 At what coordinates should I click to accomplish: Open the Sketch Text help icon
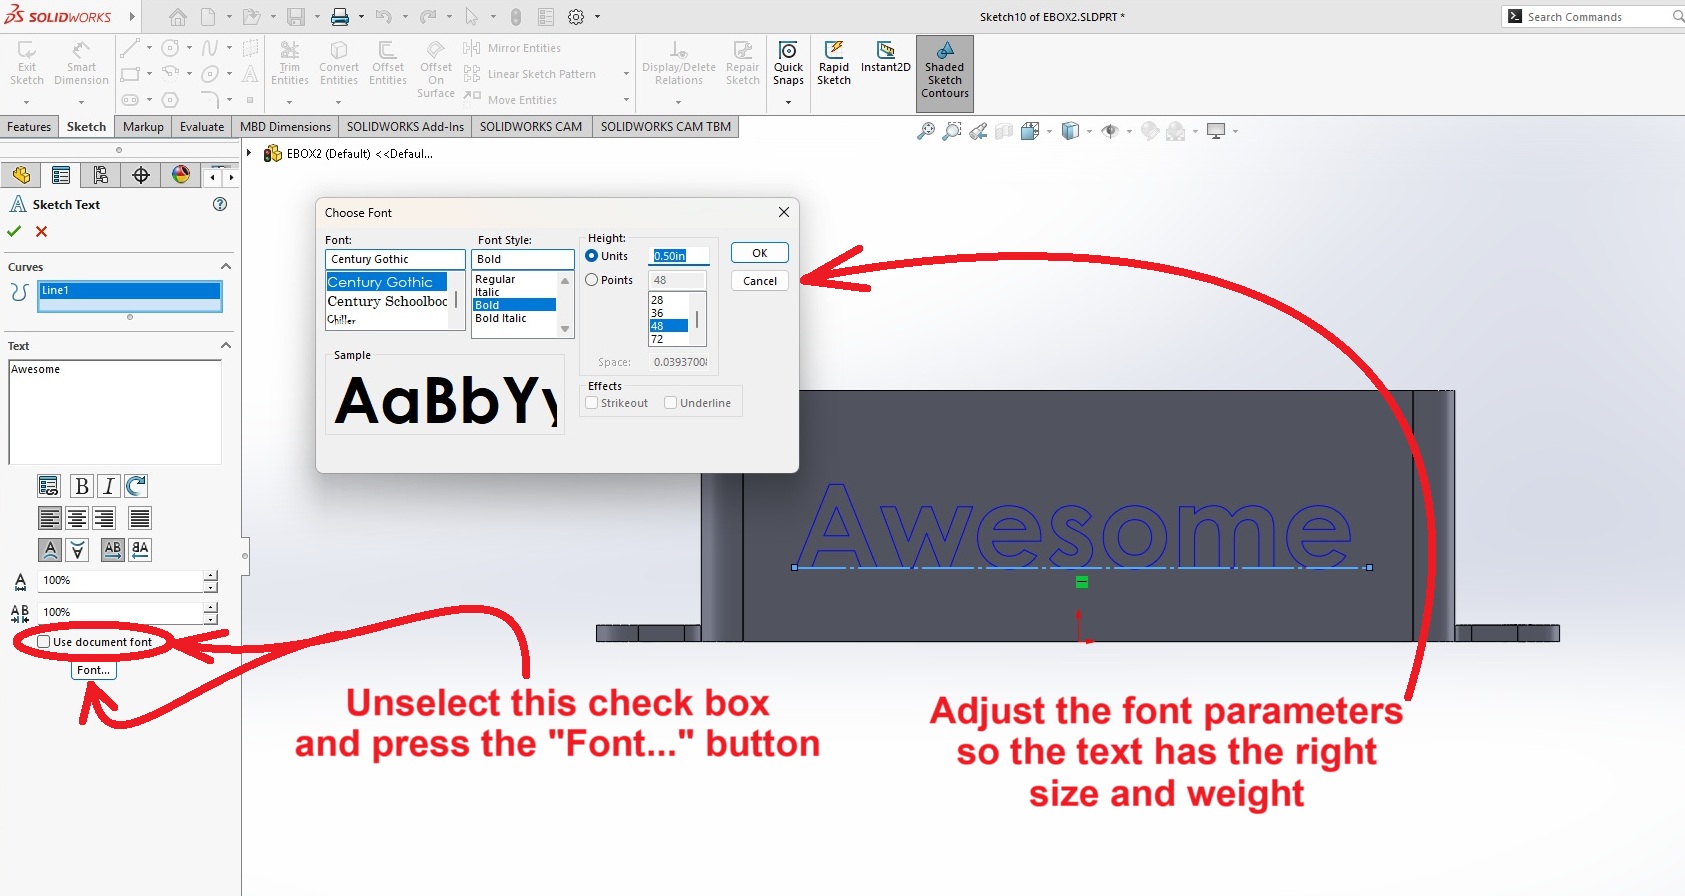pos(220,204)
